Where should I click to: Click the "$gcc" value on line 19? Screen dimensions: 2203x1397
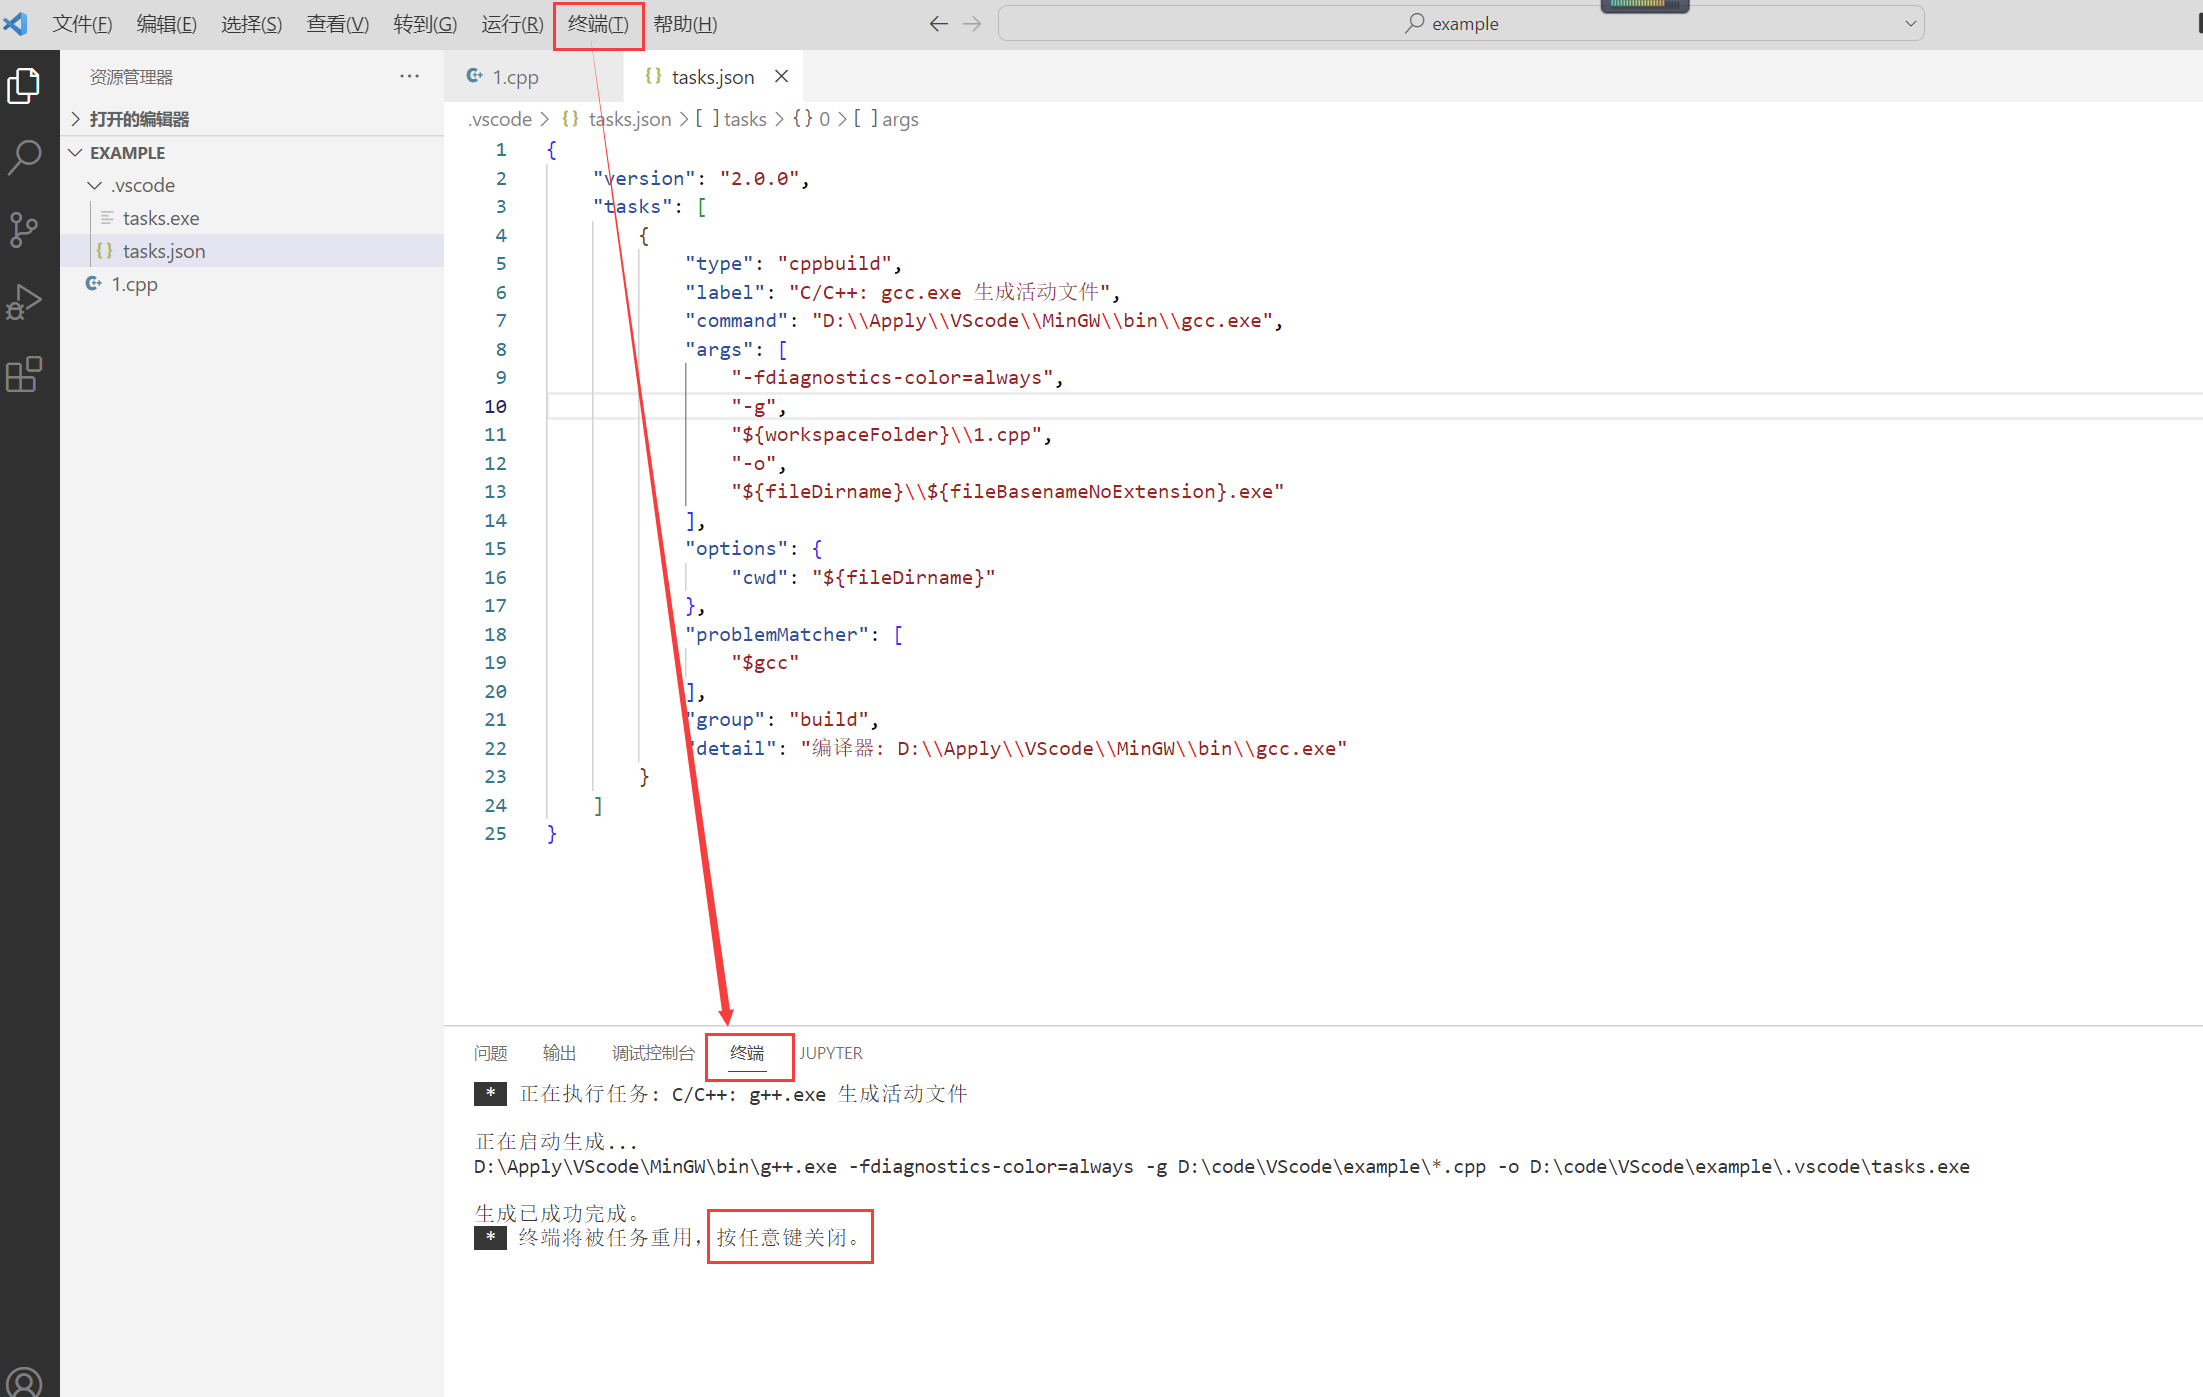[765, 662]
